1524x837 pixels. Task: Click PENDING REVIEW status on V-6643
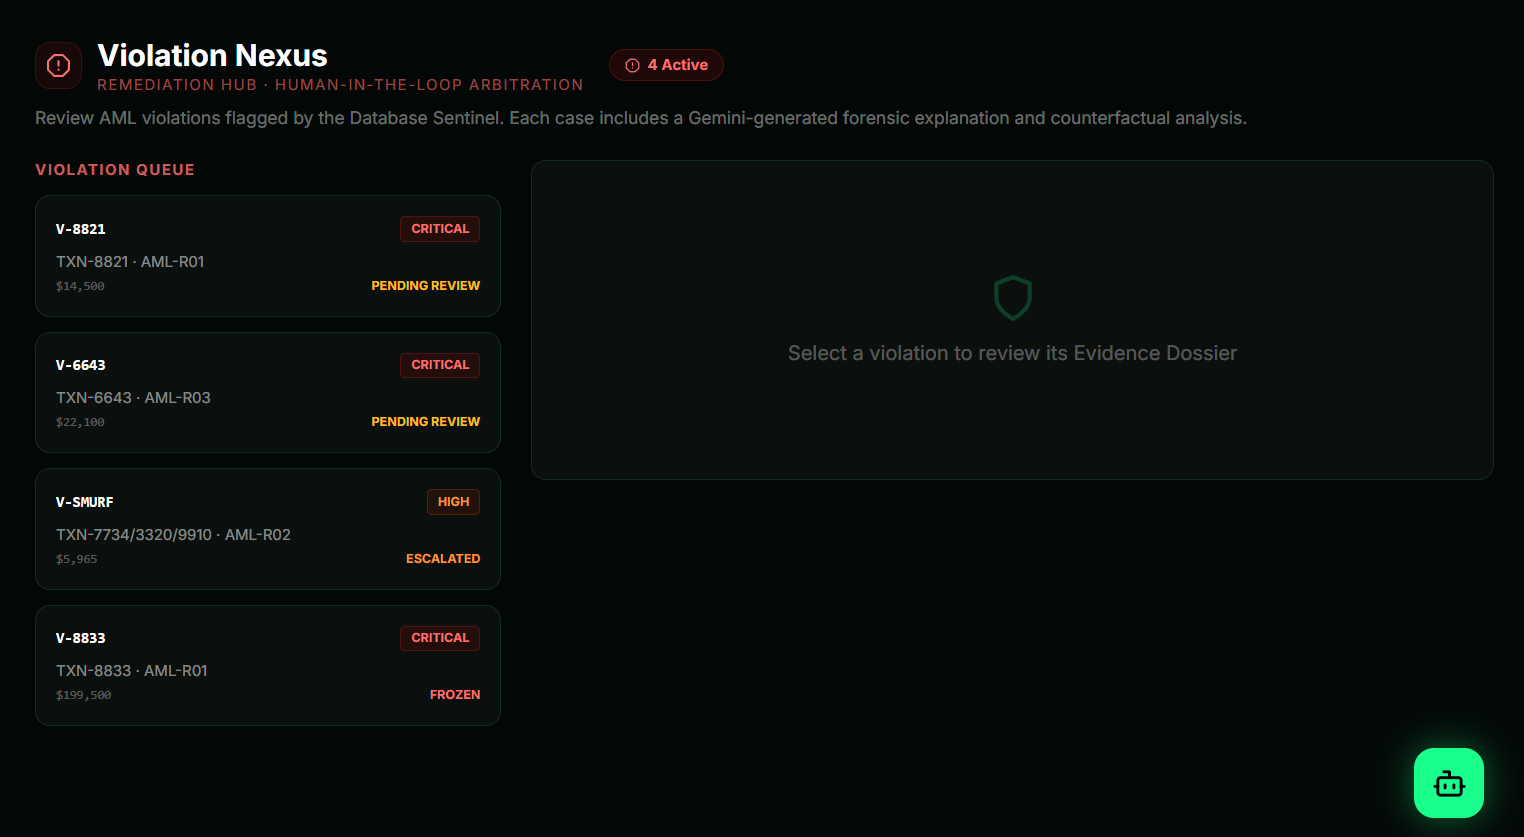tap(425, 422)
